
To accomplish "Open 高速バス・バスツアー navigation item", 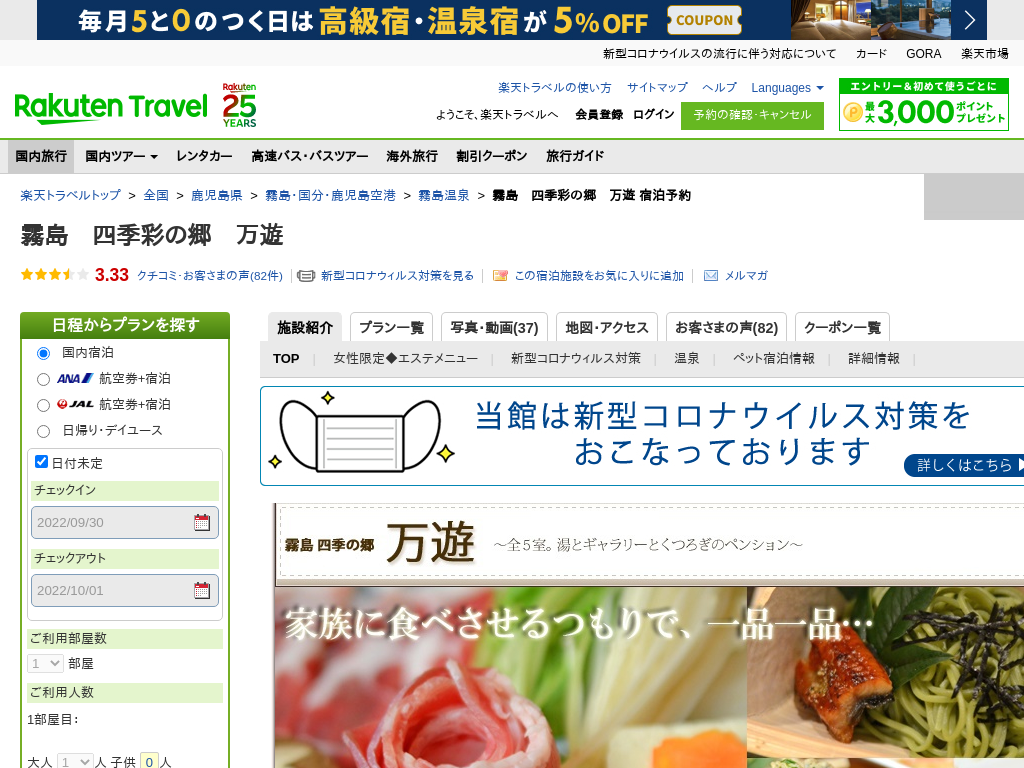I will 310,156.
